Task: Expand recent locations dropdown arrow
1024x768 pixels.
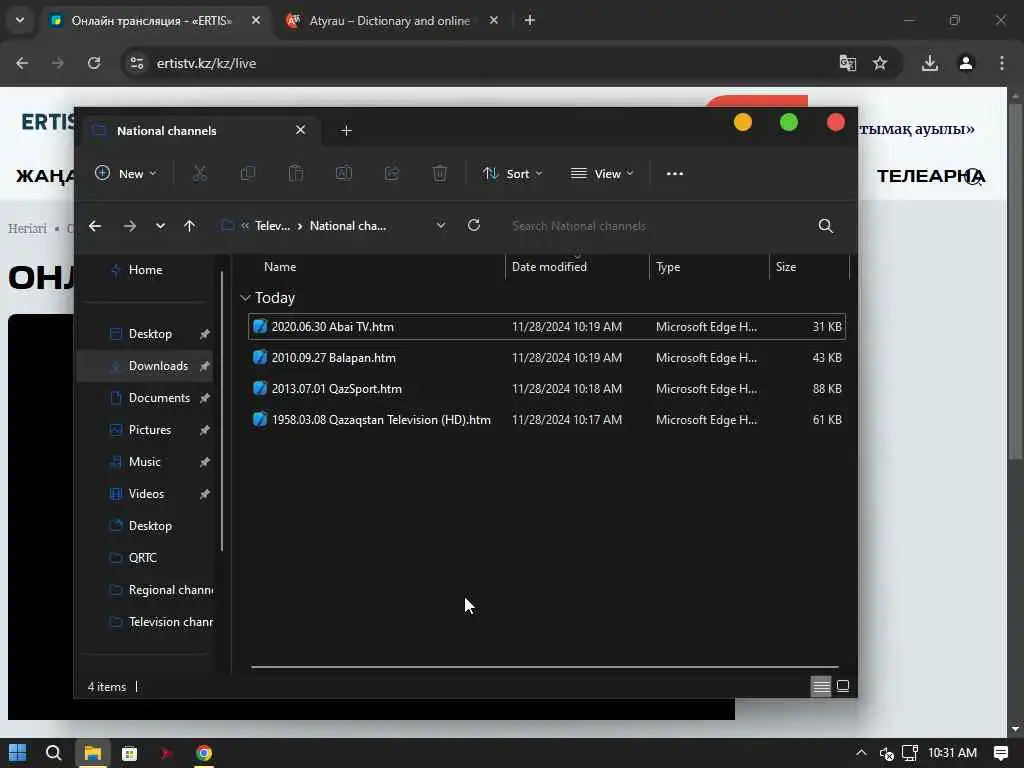Action: (160, 226)
